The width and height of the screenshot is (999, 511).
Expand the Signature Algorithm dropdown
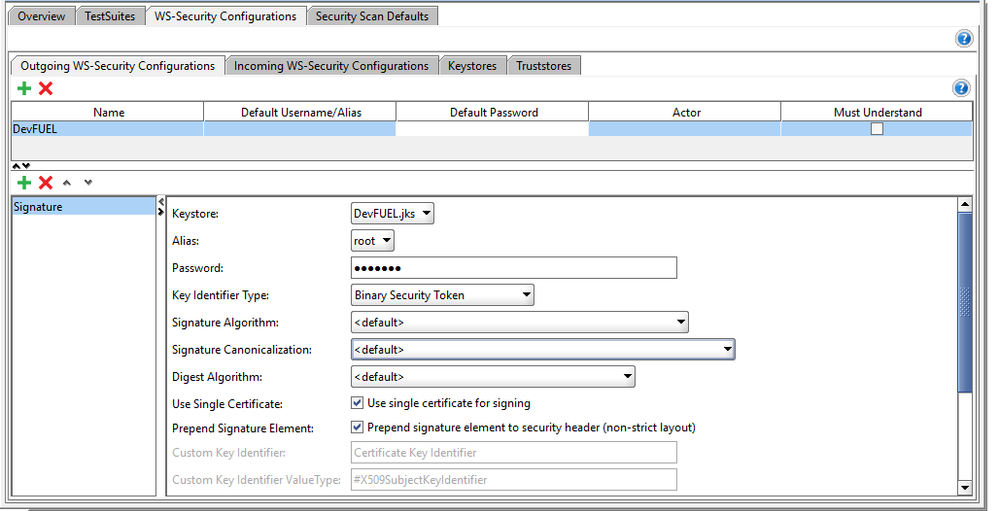pos(520,322)
